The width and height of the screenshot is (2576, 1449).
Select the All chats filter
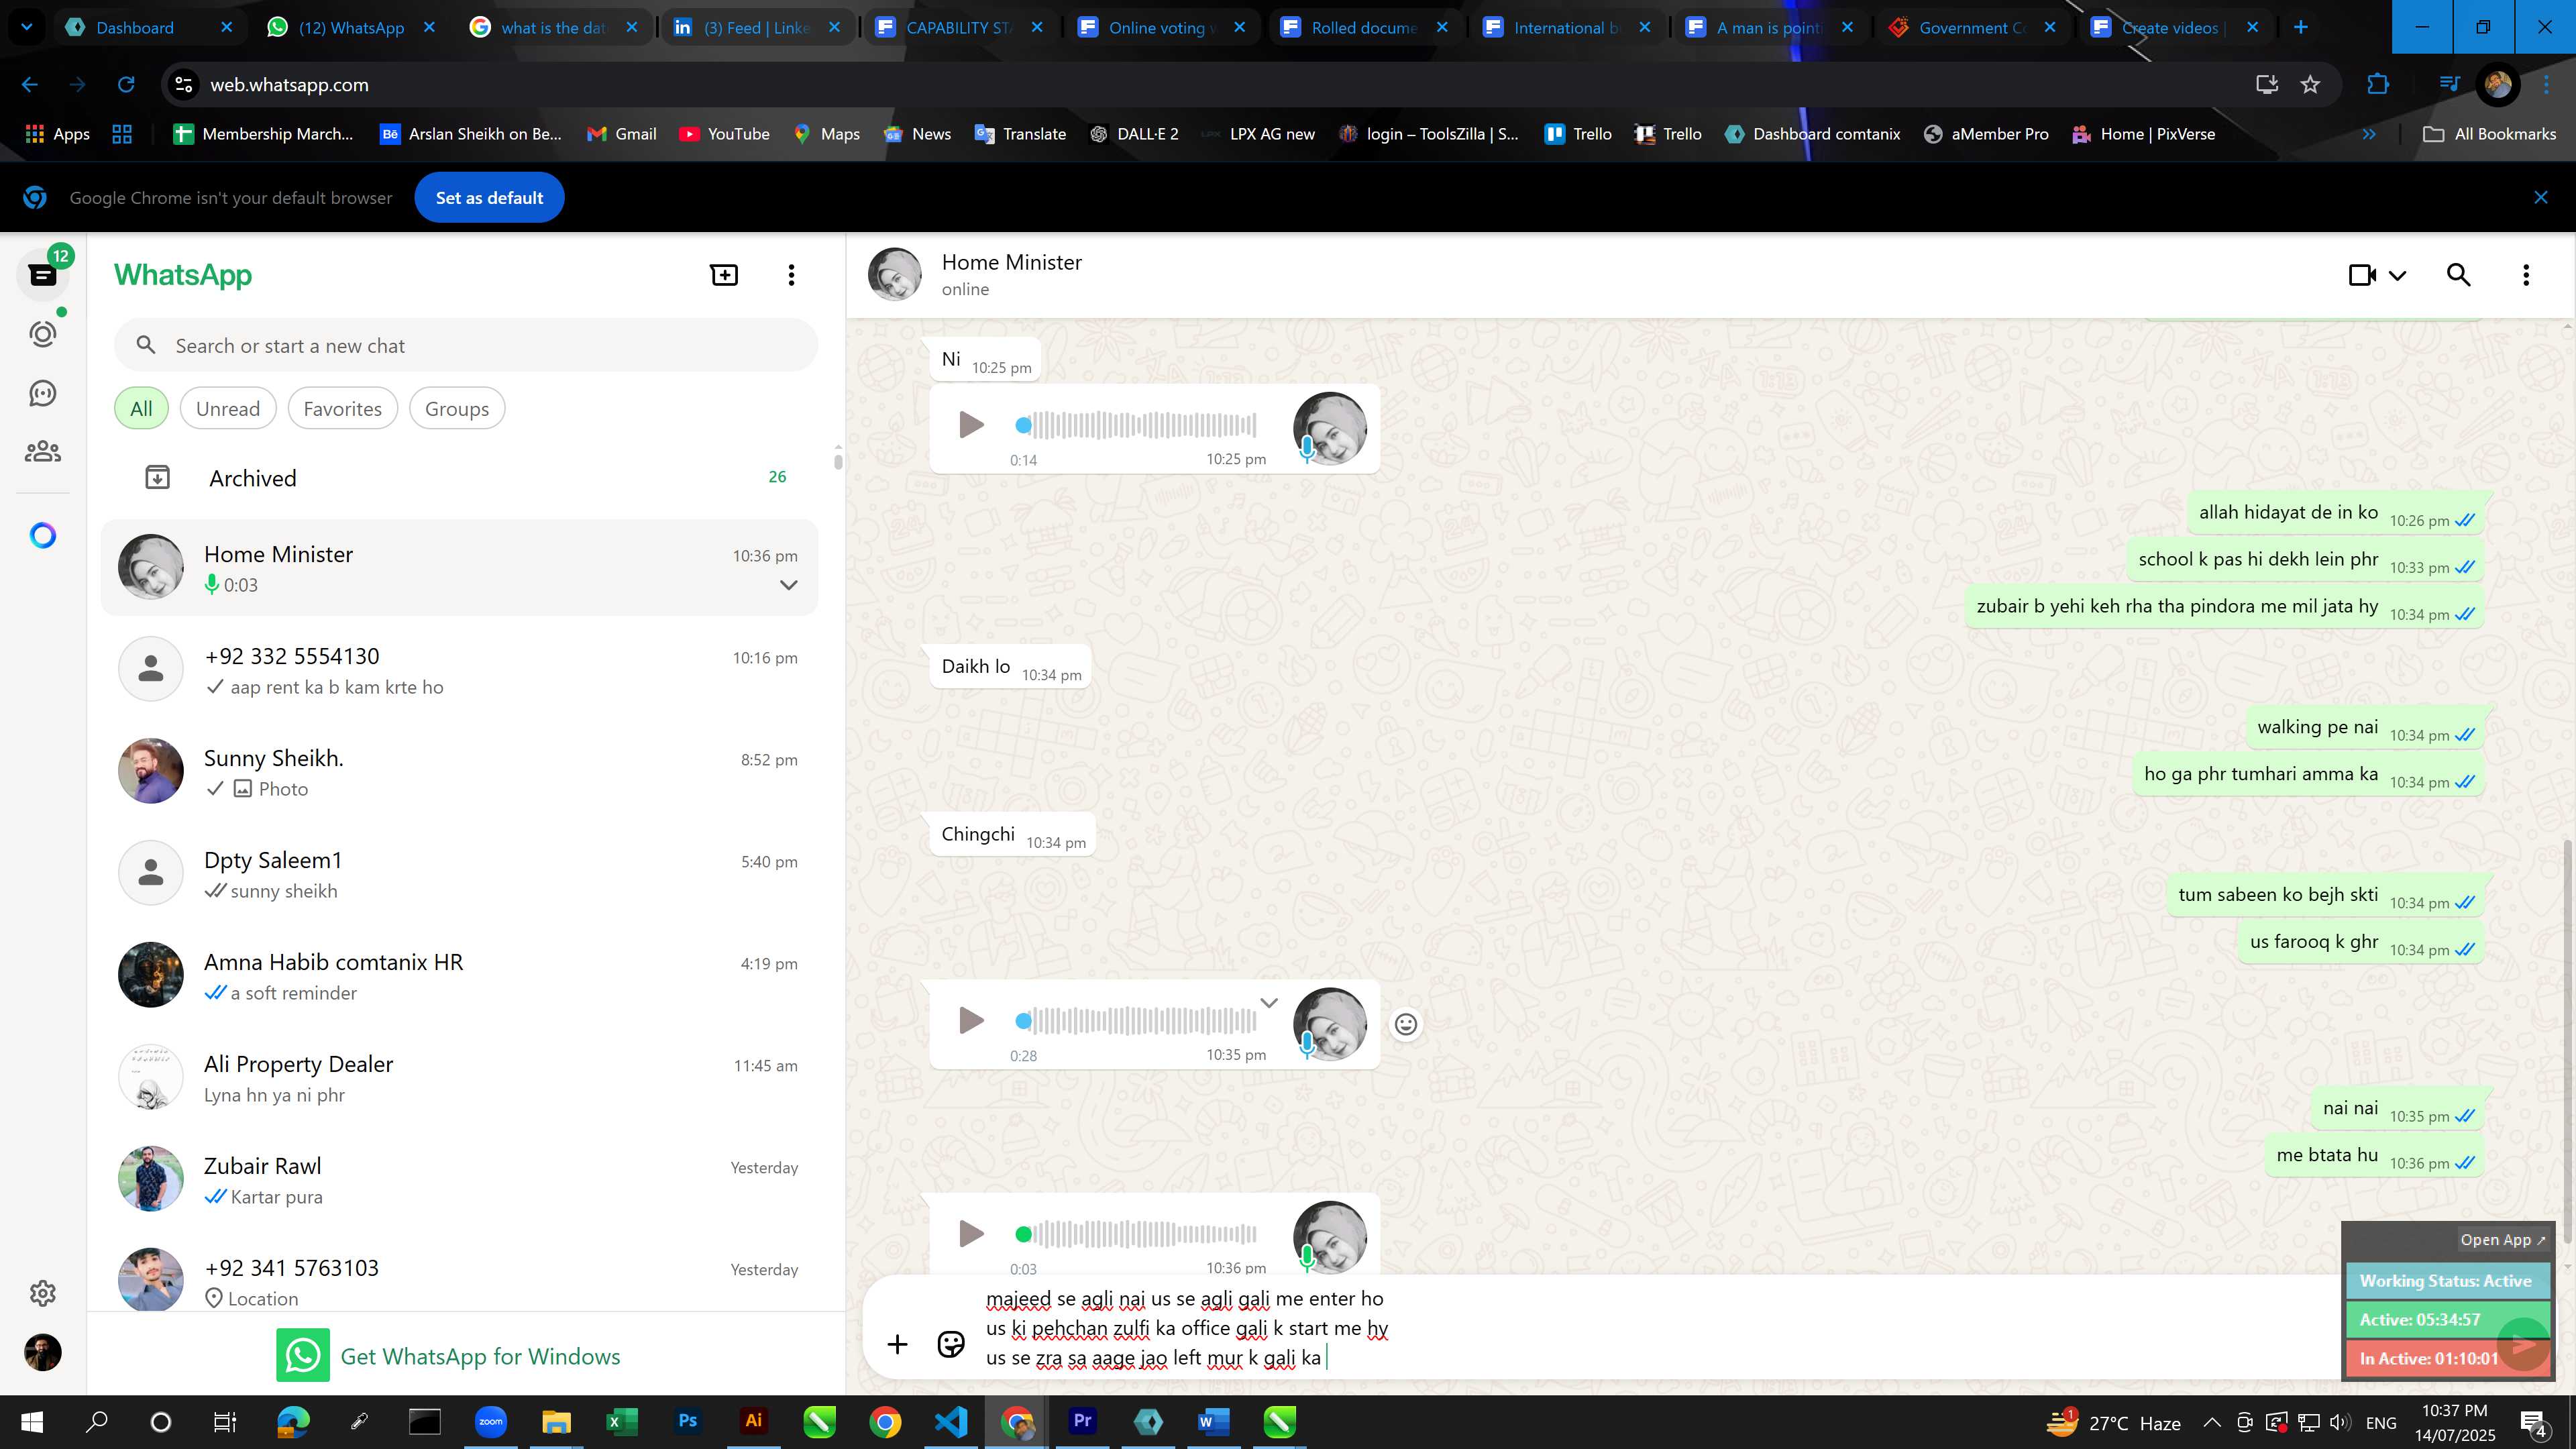[x=141, y=409]
